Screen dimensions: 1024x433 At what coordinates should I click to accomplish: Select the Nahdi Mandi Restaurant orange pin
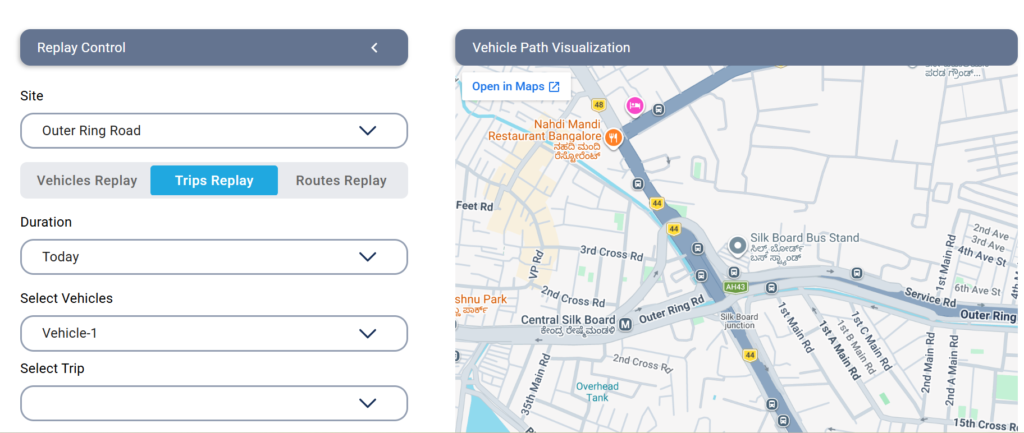pyautogui.click(x=613, y=137)
